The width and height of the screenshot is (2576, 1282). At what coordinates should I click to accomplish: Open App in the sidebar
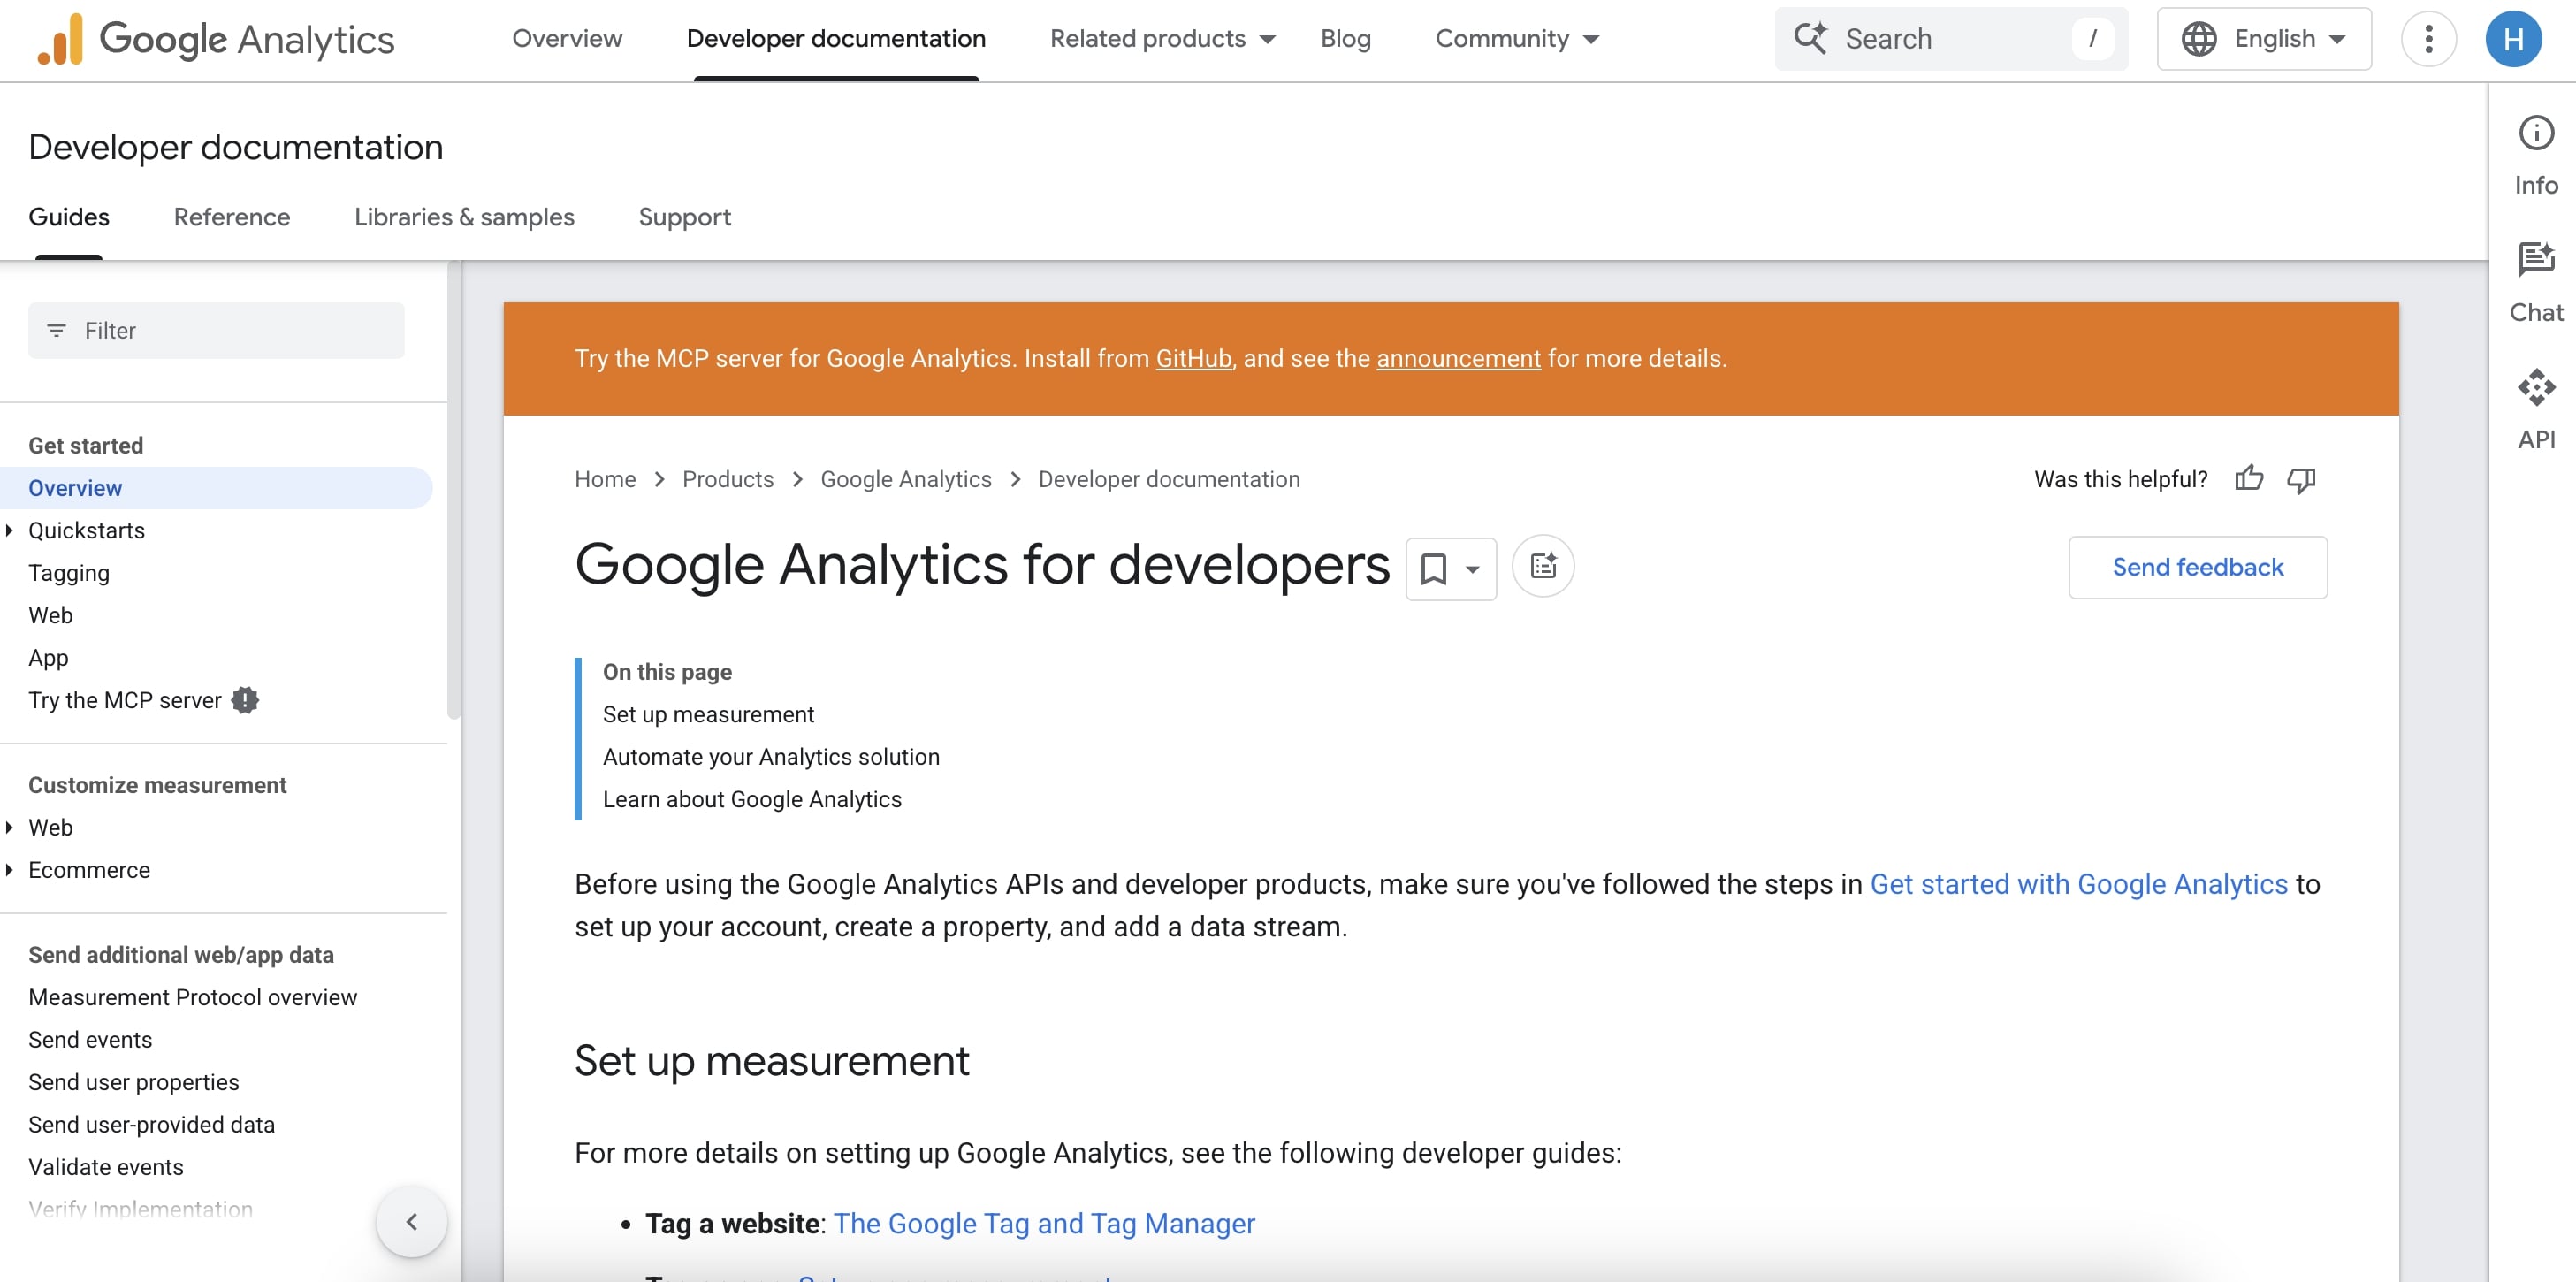pyautogui.click(x=48, y=658)
